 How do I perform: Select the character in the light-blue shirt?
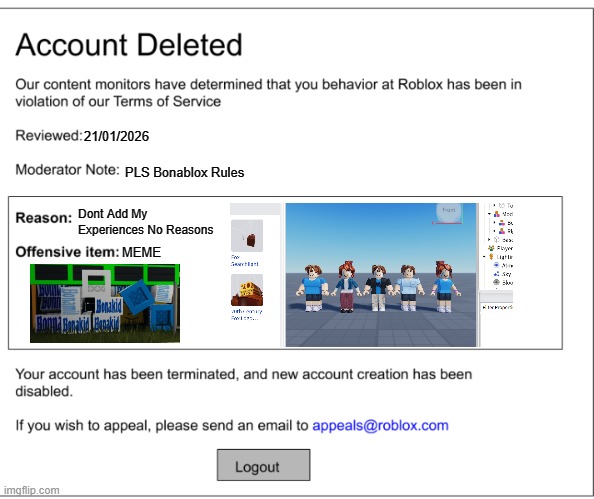(408, 288)
